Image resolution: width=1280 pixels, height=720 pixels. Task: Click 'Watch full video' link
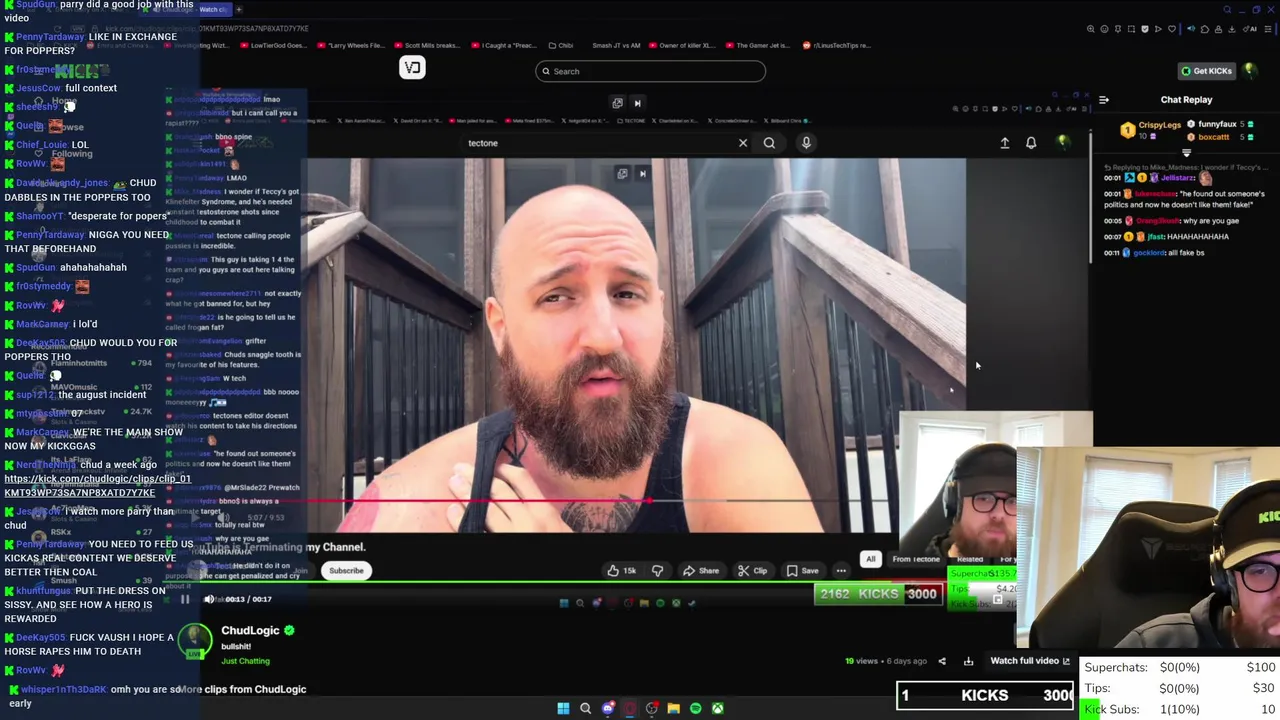click(x=1030, y=661)
